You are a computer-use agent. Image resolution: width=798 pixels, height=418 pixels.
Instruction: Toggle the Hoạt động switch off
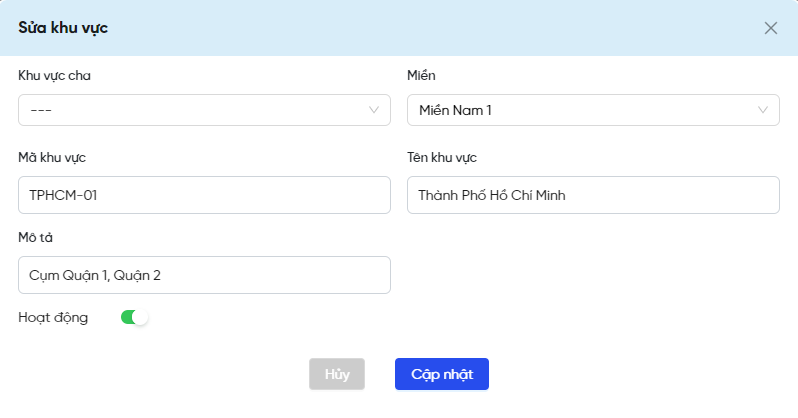click(x=134, y=317)
